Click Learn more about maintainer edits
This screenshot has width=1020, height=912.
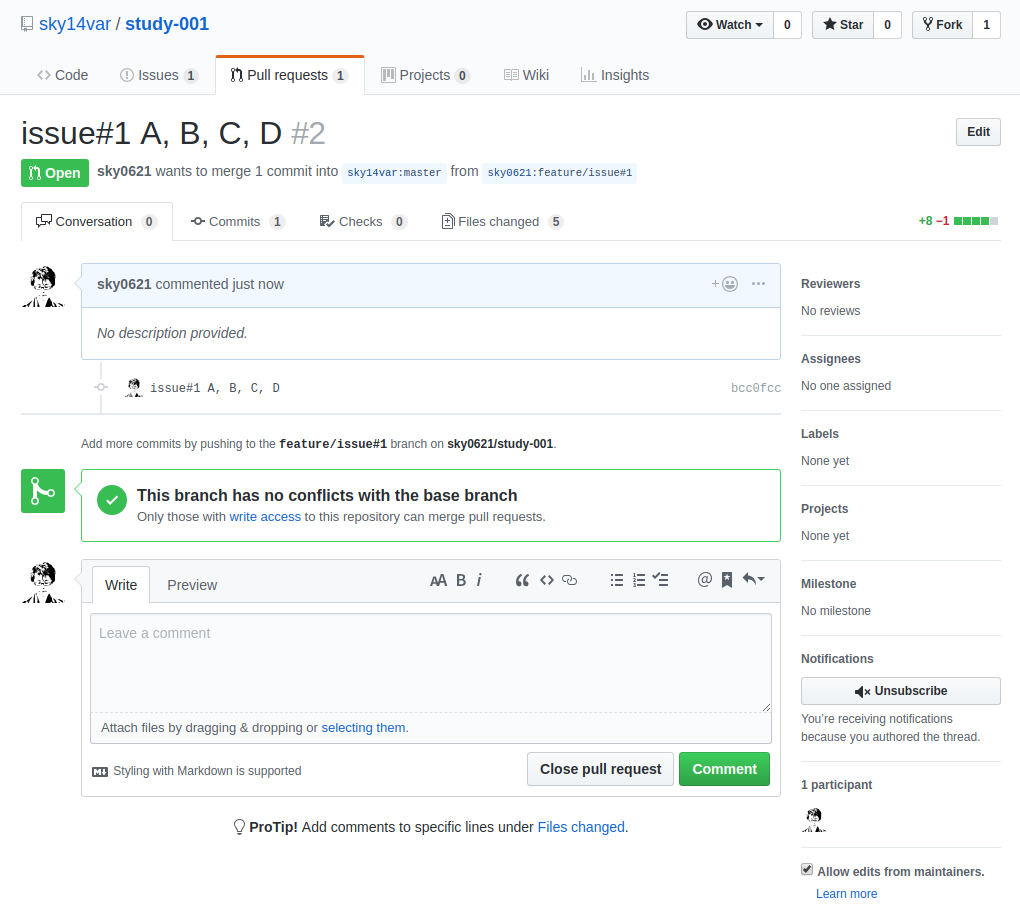(846, 894)
